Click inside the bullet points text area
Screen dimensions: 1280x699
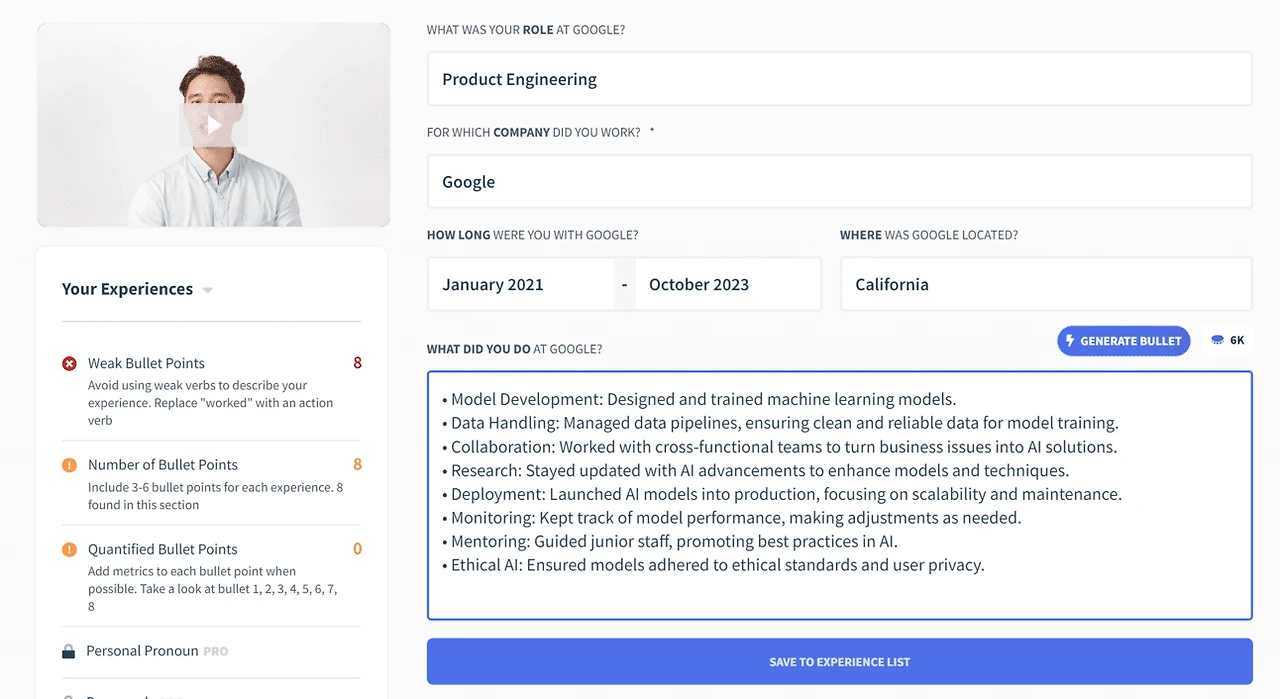click(x=839, y=496)
